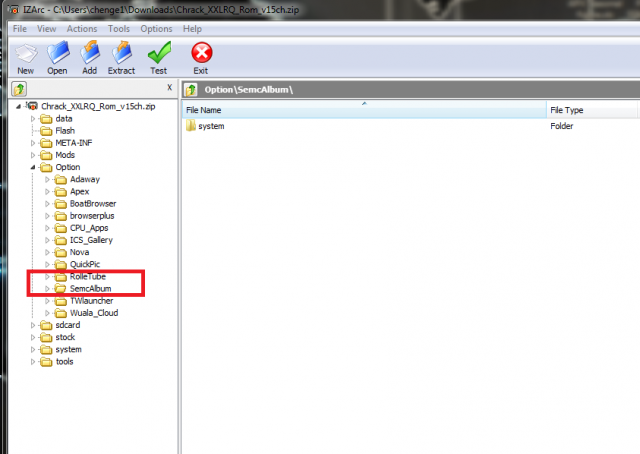This screenshot has width=640, height=454.
Task: Close the folder tree pane with X
Action: pyautogui.click(x=169, y=87)
